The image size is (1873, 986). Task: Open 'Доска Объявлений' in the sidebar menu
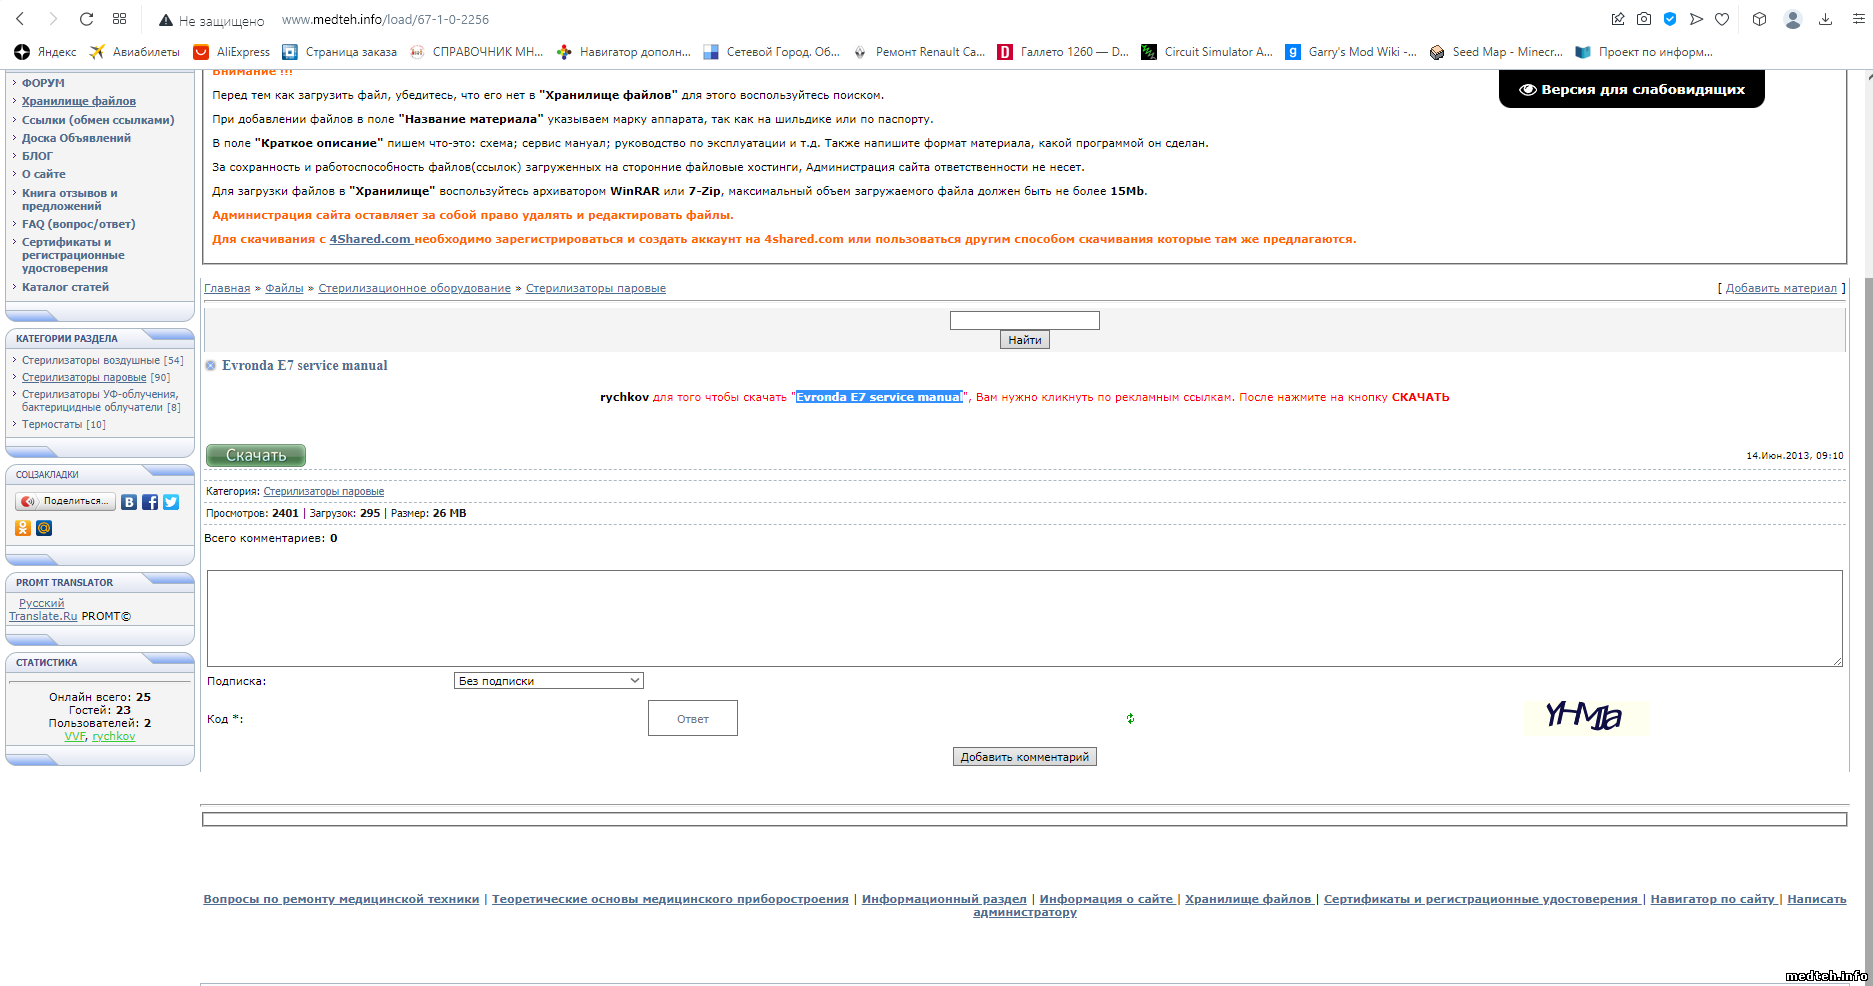pos(76,138)
